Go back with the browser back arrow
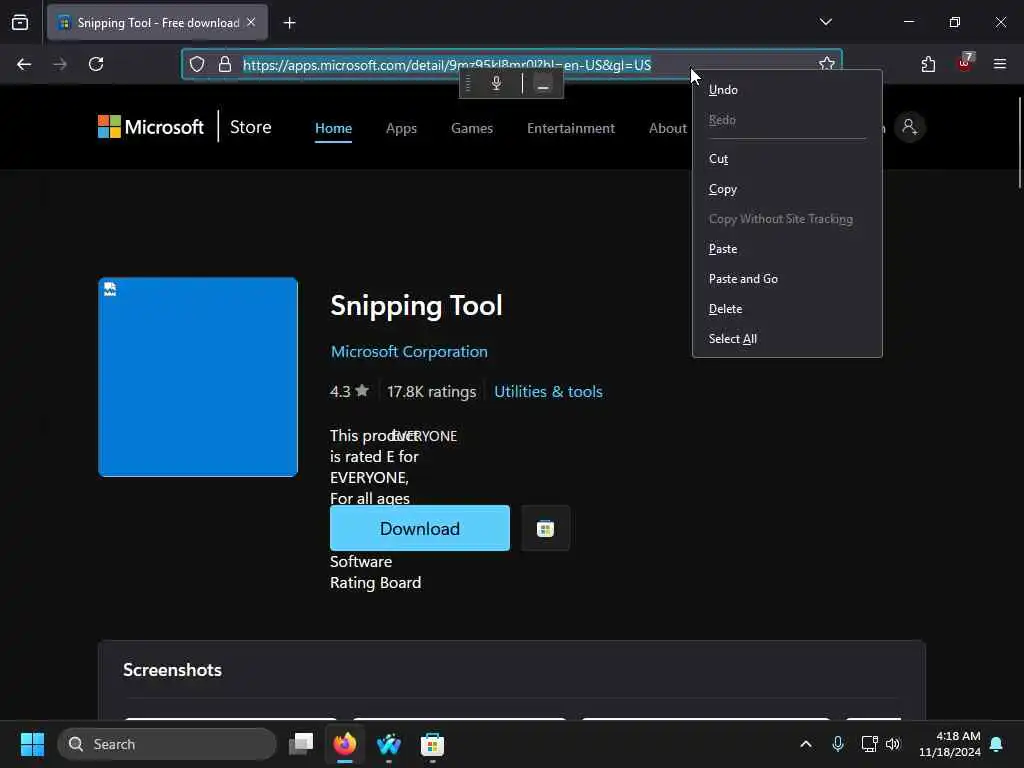The image size is (1024, 768). (x=24, y=64)
